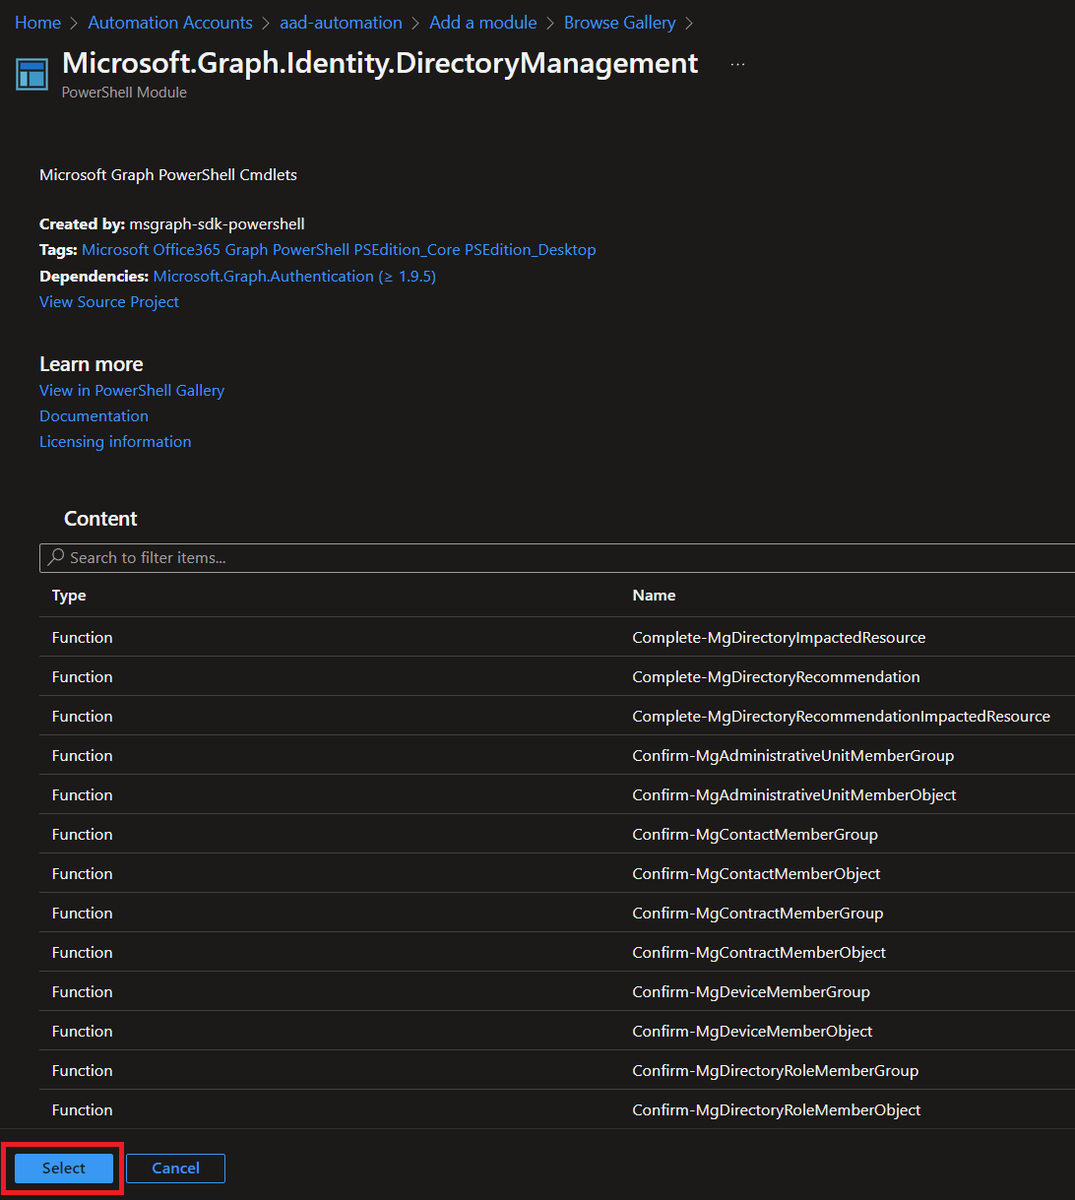1075x1200 pixels.
Task: Go back to Browse Gallery breadcrumb
Action: click(x=620, y=22)
